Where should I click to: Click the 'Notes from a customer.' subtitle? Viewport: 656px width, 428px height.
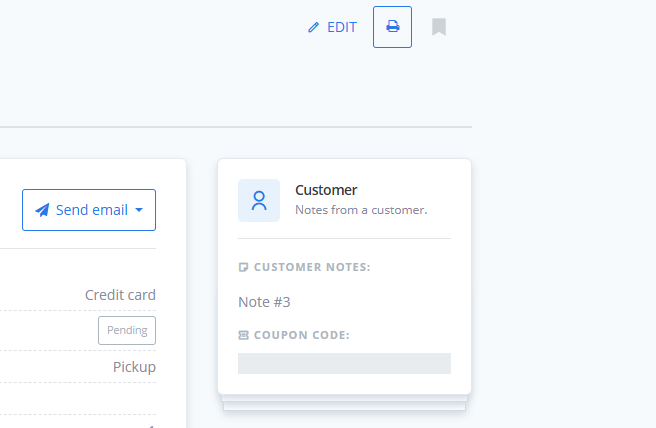click(361, 210)
